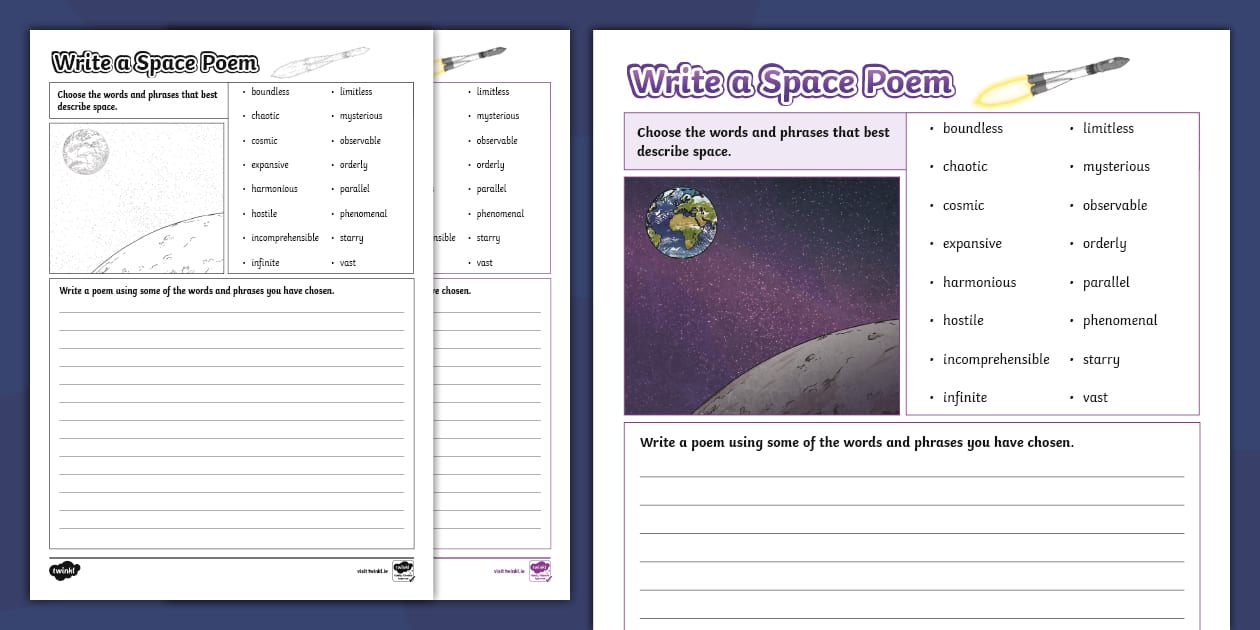Click the pink Twinkl badge on middle worksheet
Screen dimensions: 1260x630
tap(539, 570)
